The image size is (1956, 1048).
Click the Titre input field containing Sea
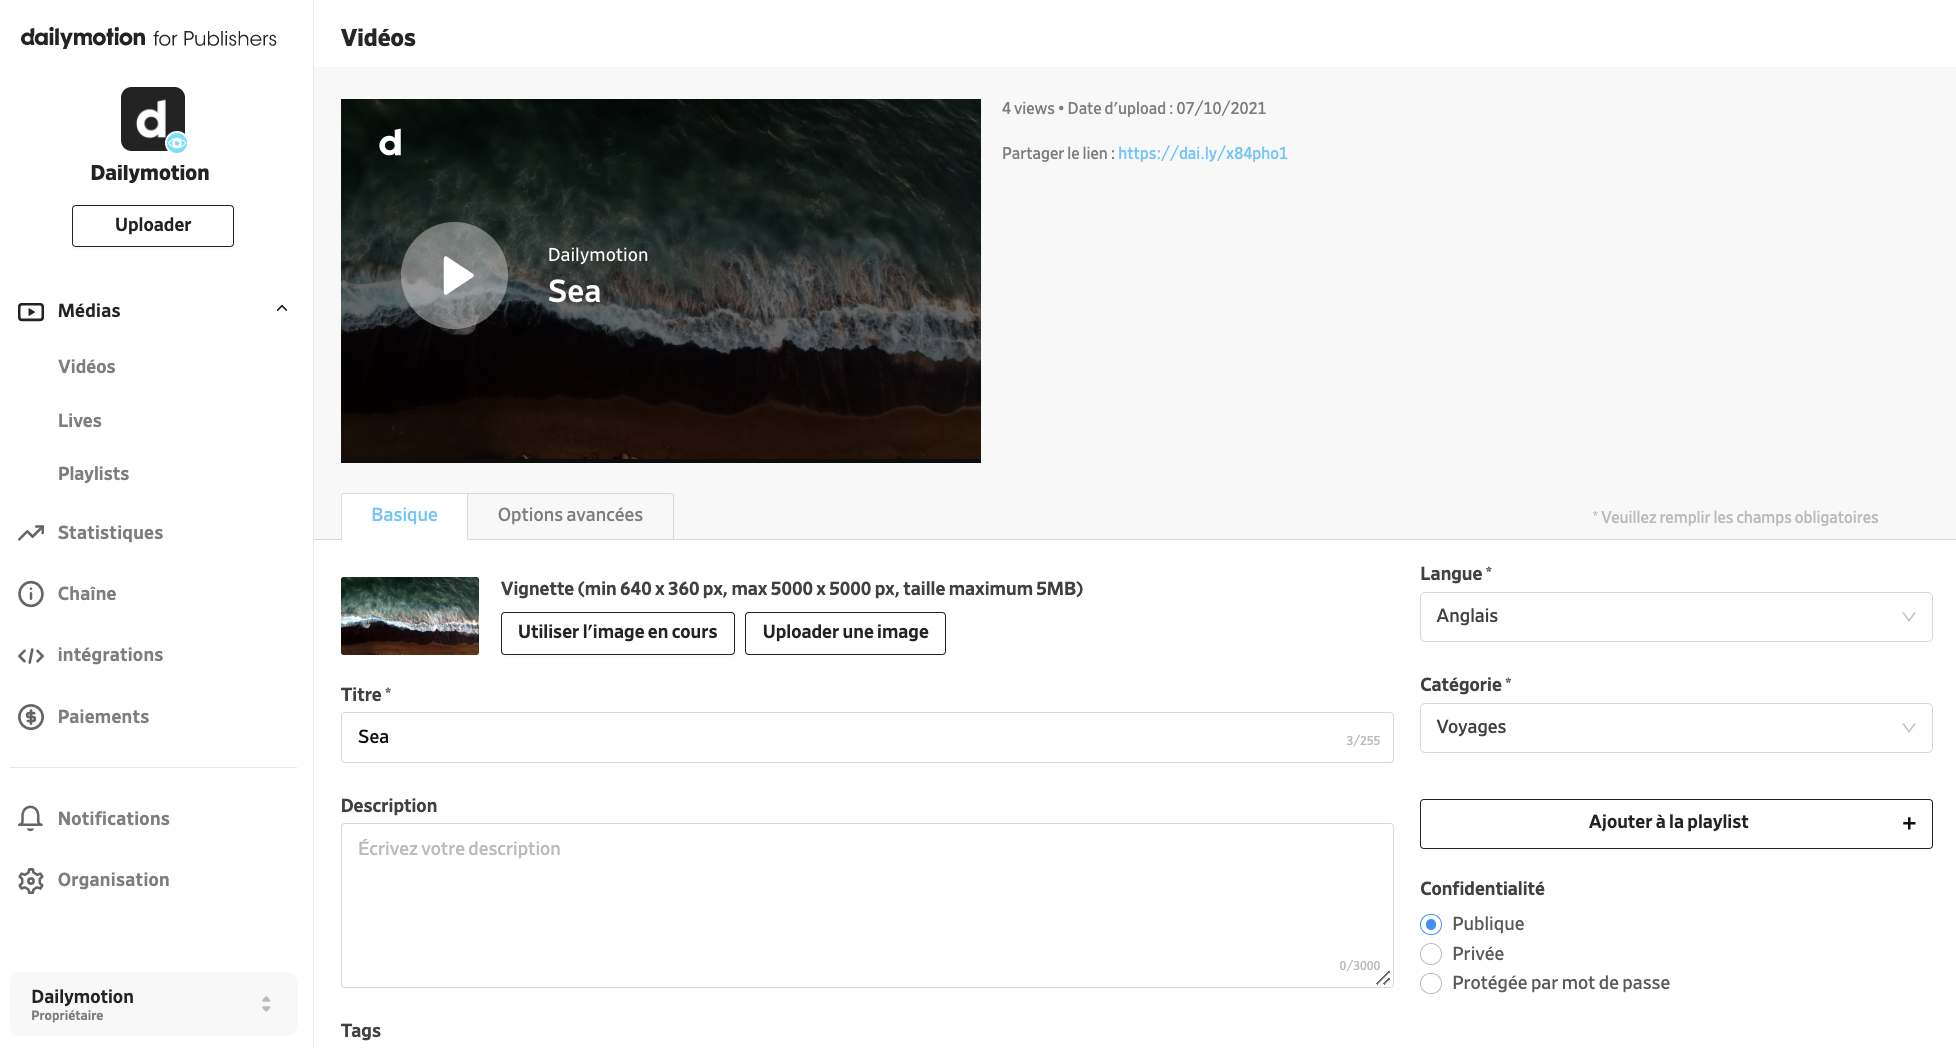pos(867,738)
